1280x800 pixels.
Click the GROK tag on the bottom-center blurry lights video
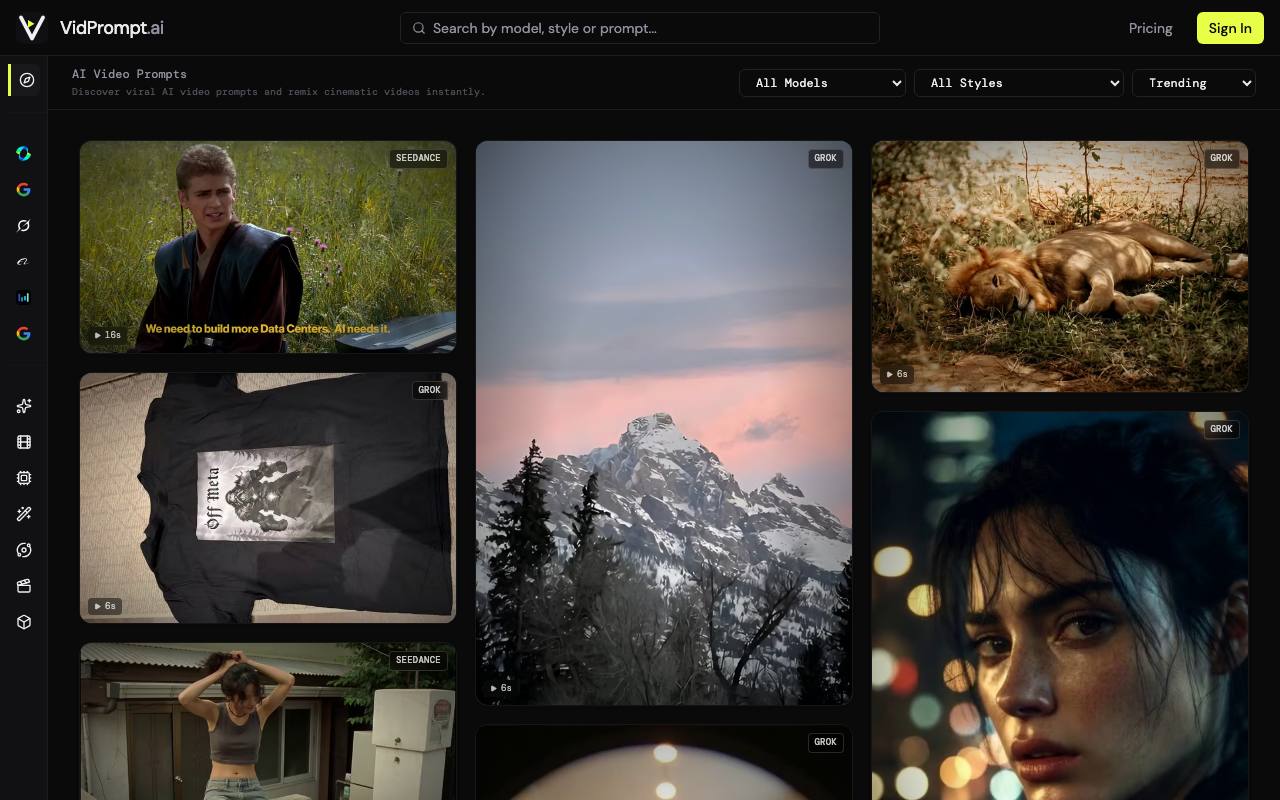click(825, 742)
